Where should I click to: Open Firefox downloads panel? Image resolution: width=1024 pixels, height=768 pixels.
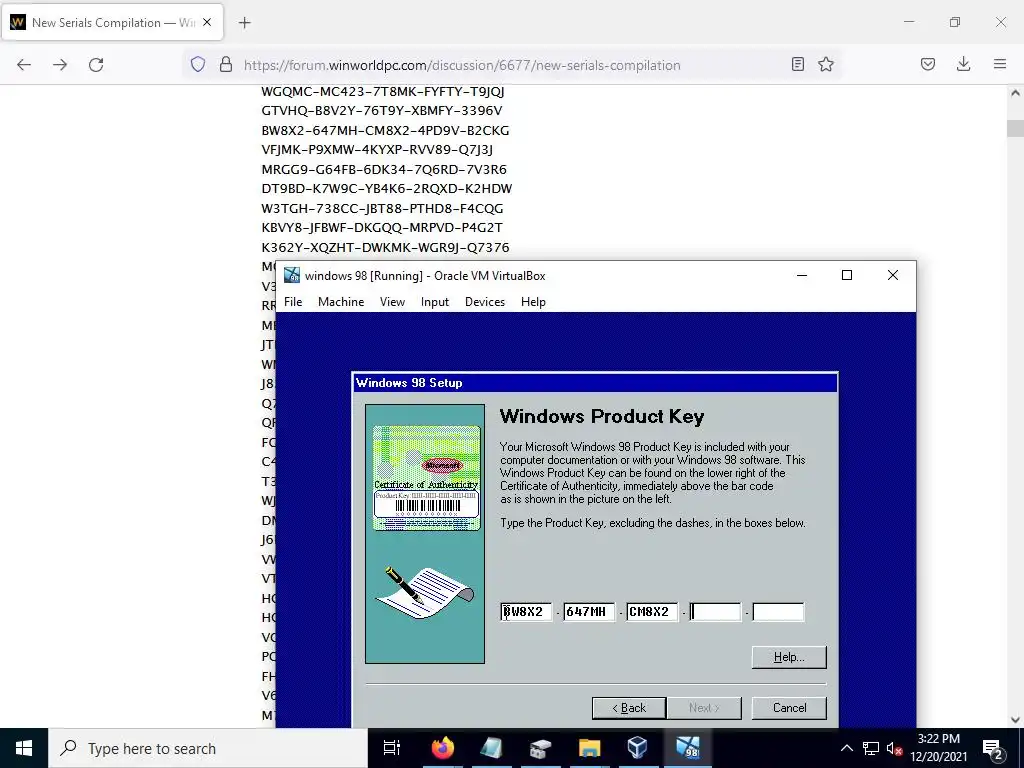coord(963,64)
